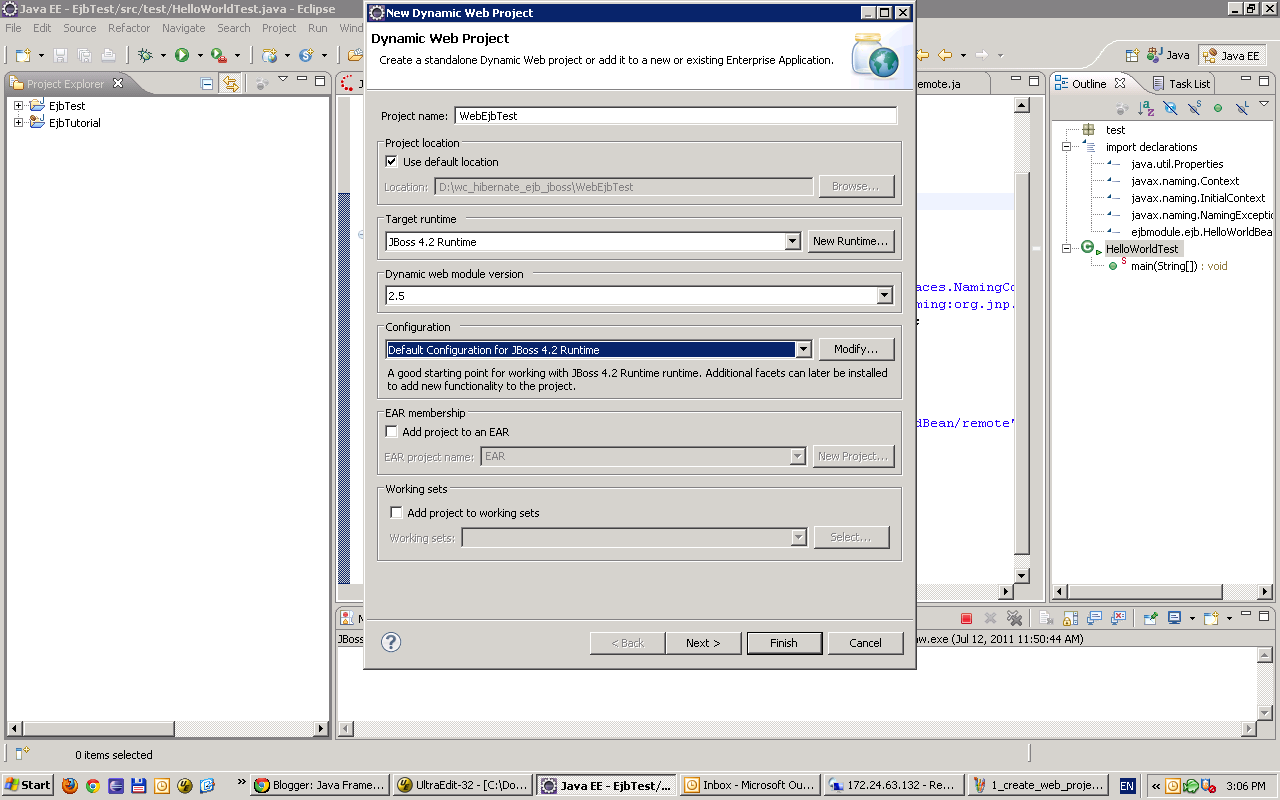This screenshot has height=800, width=1280.
Task: Select the Debug toolbar icon
Action: (x=147, y=55)
